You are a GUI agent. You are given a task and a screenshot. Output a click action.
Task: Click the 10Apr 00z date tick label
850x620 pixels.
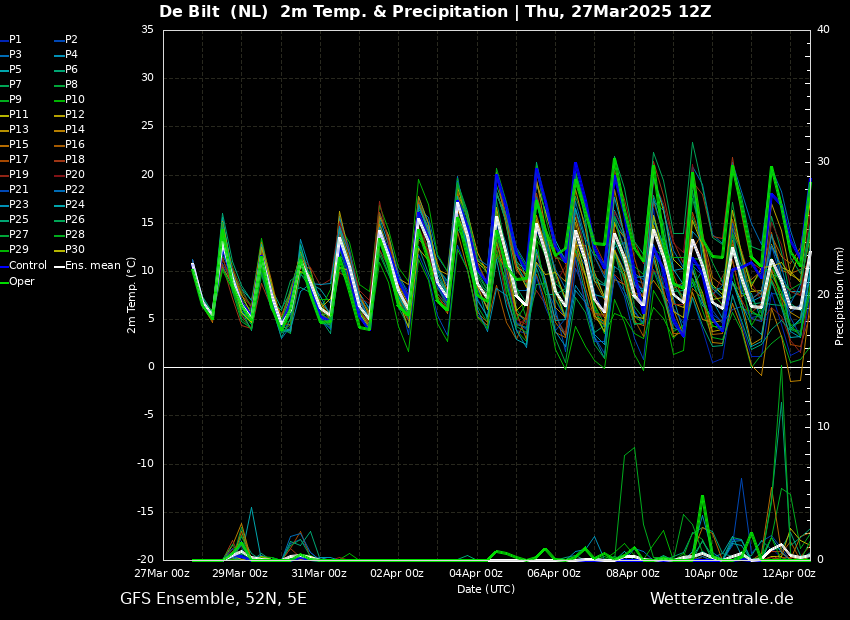pos(711,573)
